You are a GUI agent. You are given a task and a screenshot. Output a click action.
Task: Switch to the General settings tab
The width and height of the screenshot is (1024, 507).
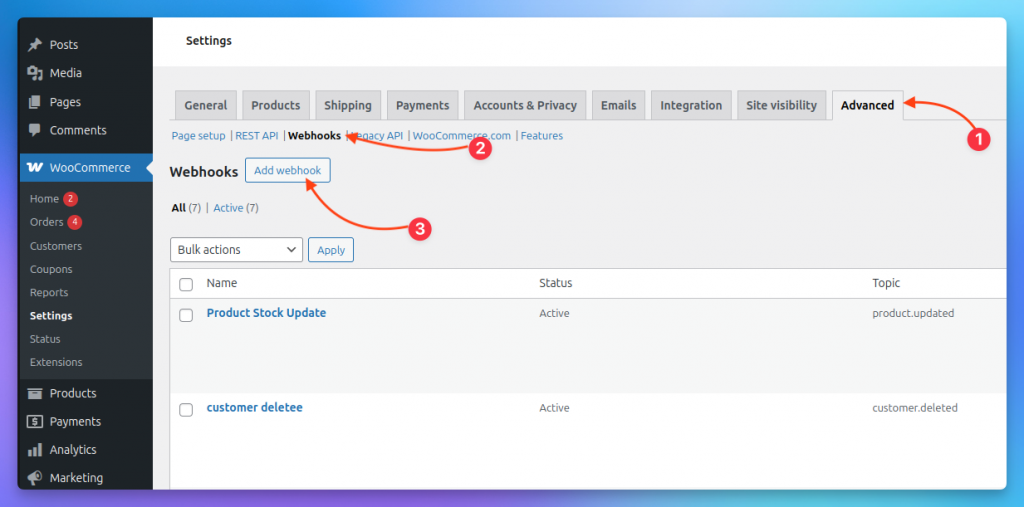pyautogui.click(x=206, y=106)
